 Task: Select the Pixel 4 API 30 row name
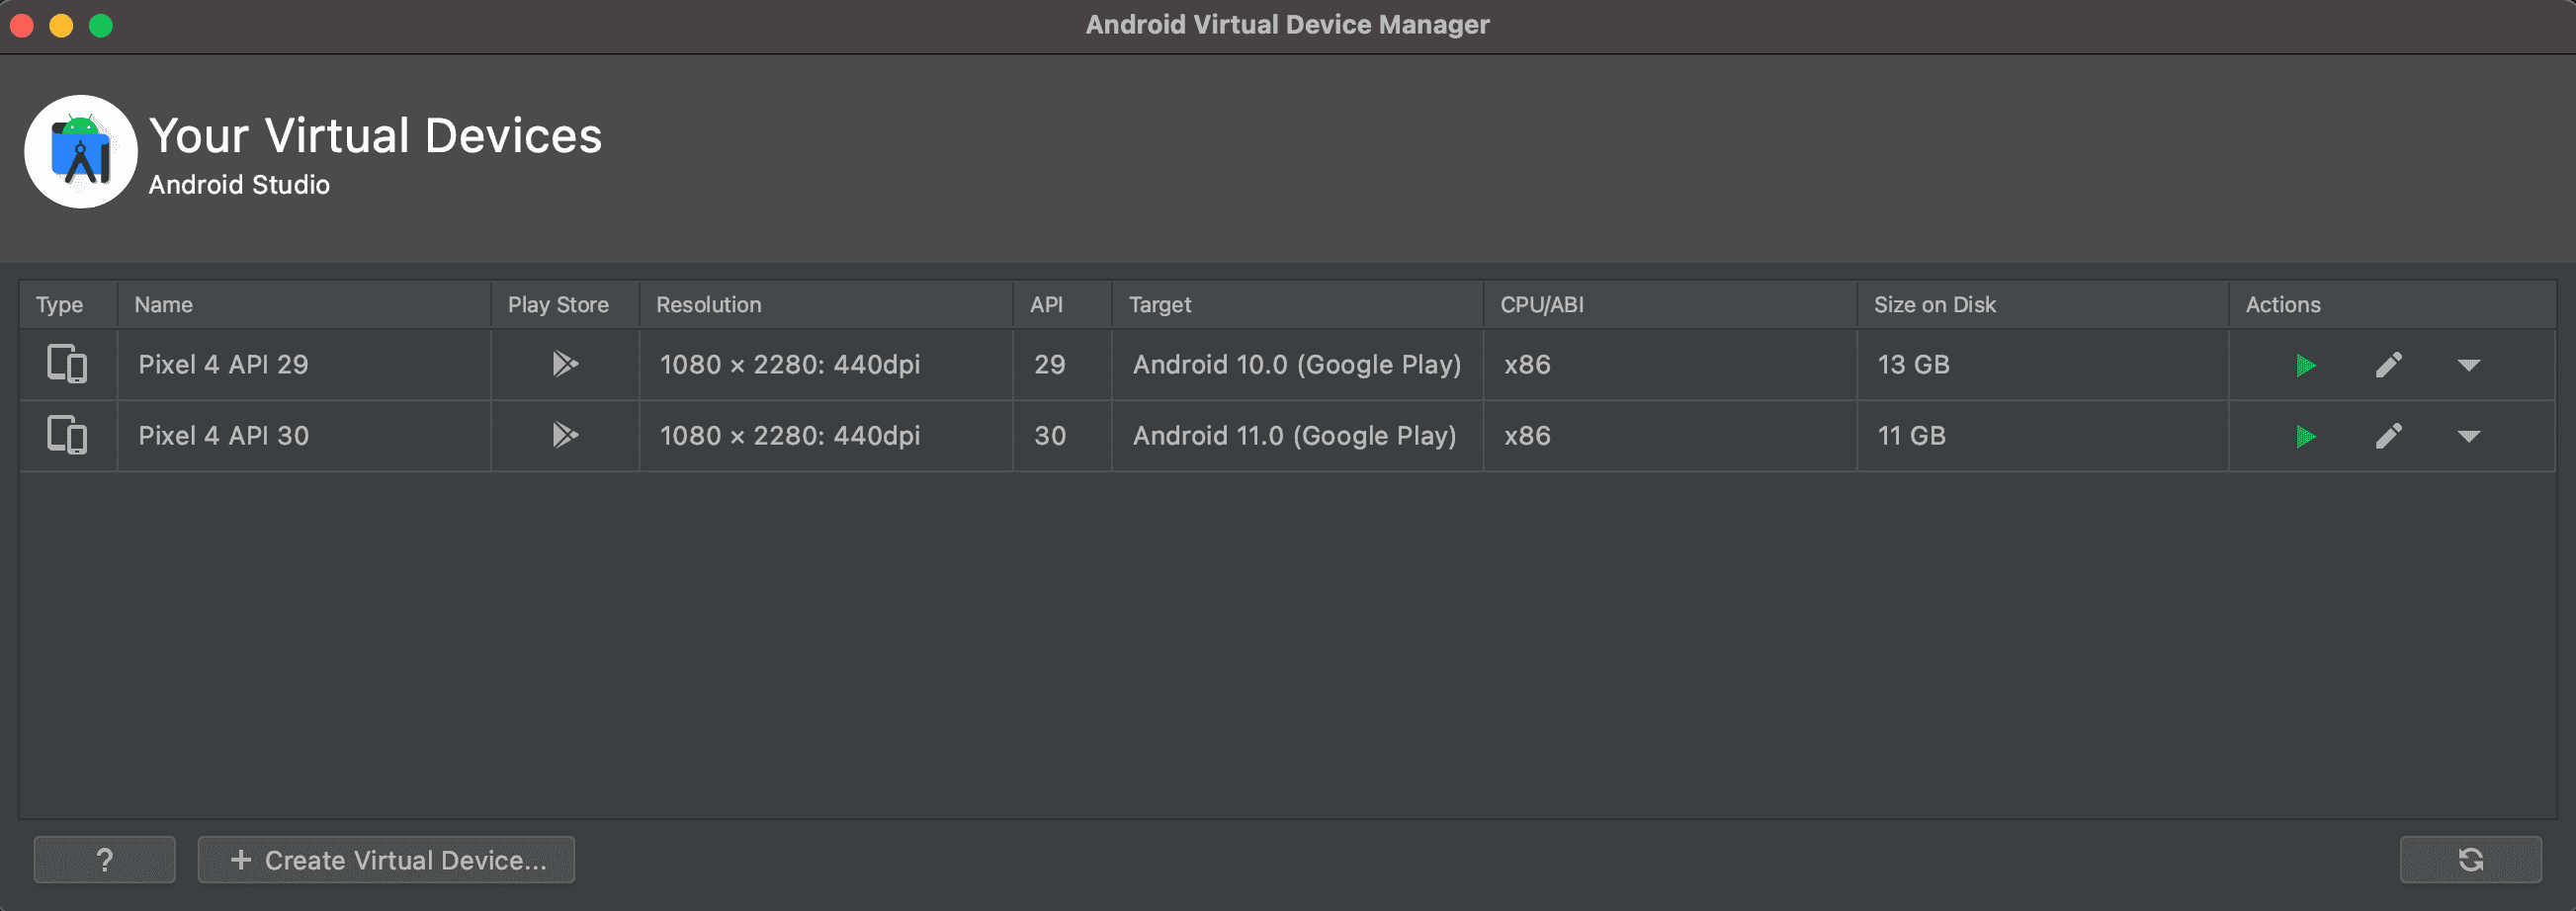coord(224,436)
